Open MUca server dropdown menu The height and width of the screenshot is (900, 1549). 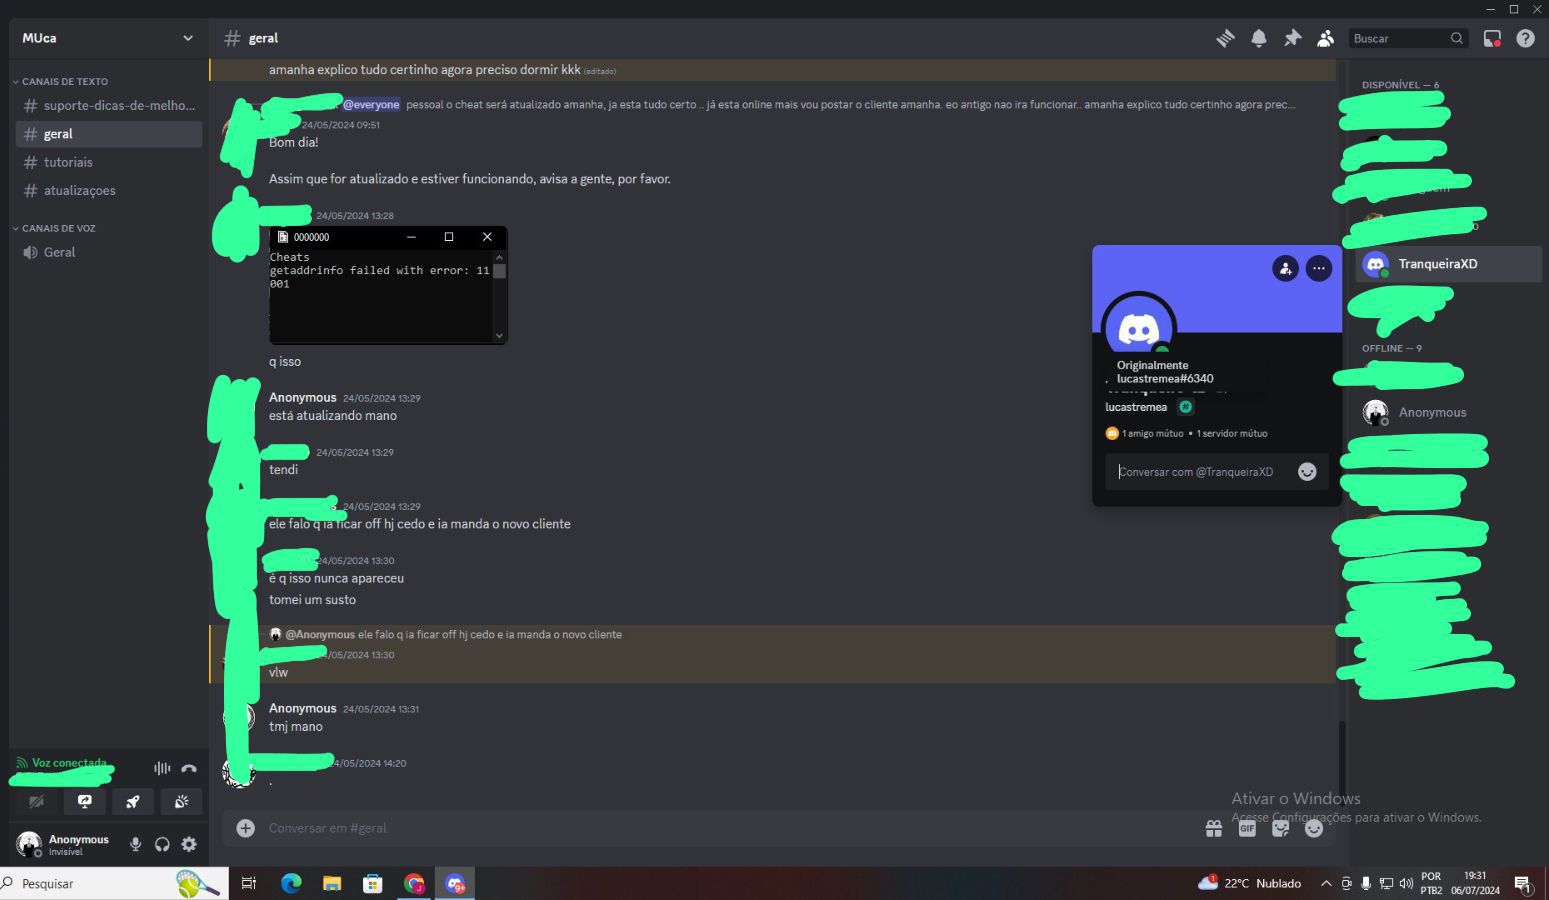[x=187, y=38]
